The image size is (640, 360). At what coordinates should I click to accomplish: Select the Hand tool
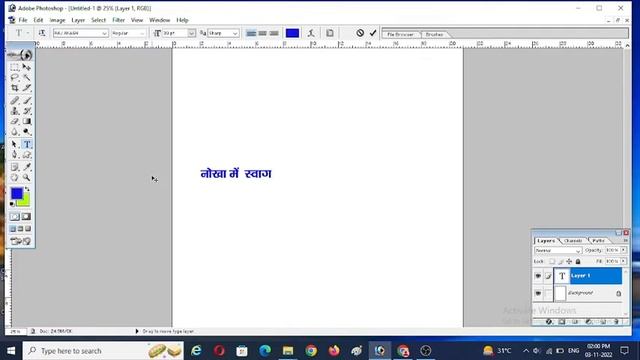click(x=15, y=178)
